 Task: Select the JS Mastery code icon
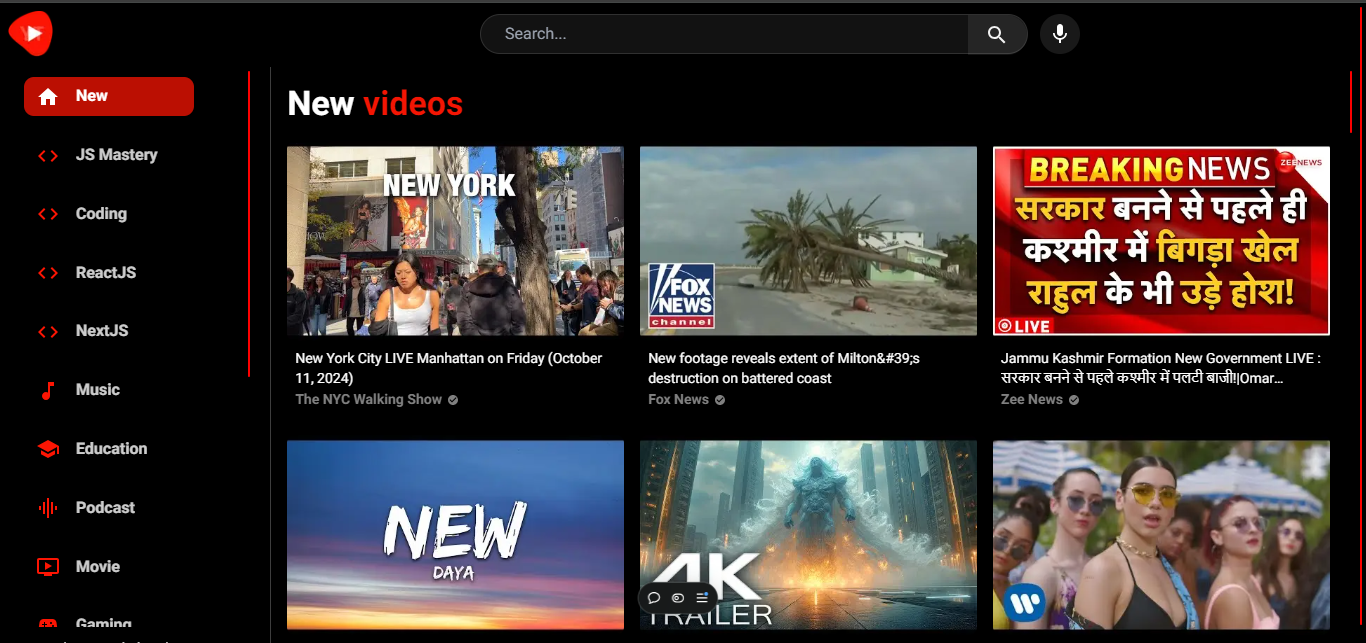[x=48, y=155]
